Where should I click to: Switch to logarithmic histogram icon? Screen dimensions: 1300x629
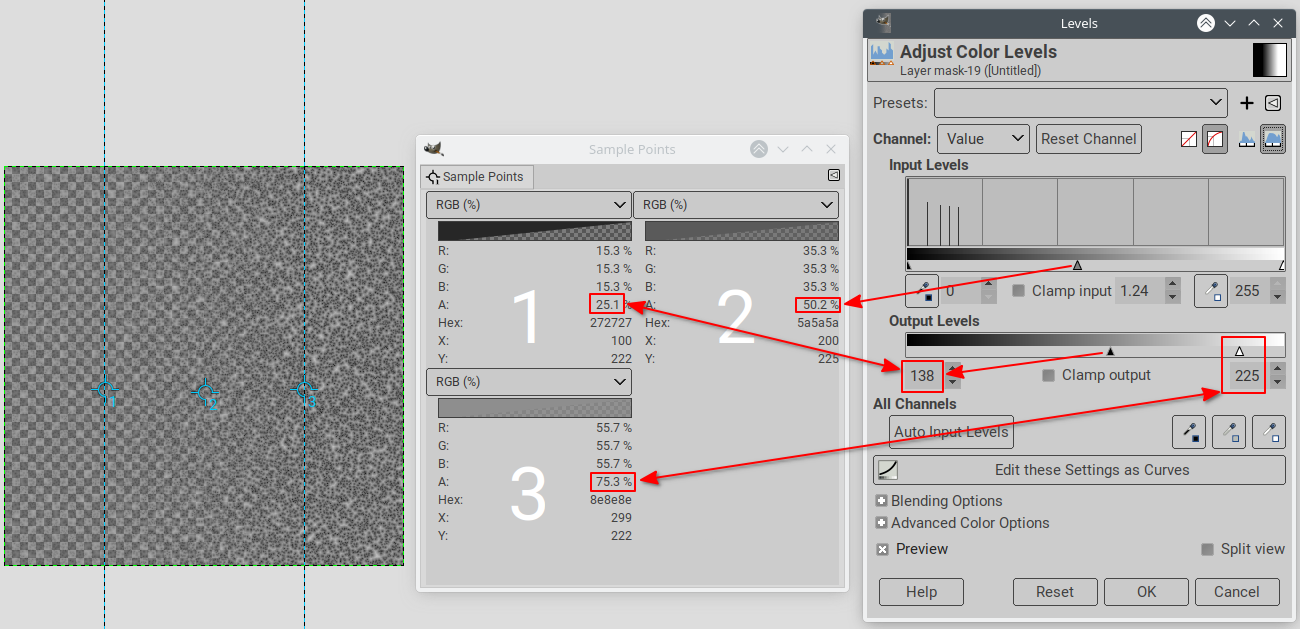point(1273,139)
